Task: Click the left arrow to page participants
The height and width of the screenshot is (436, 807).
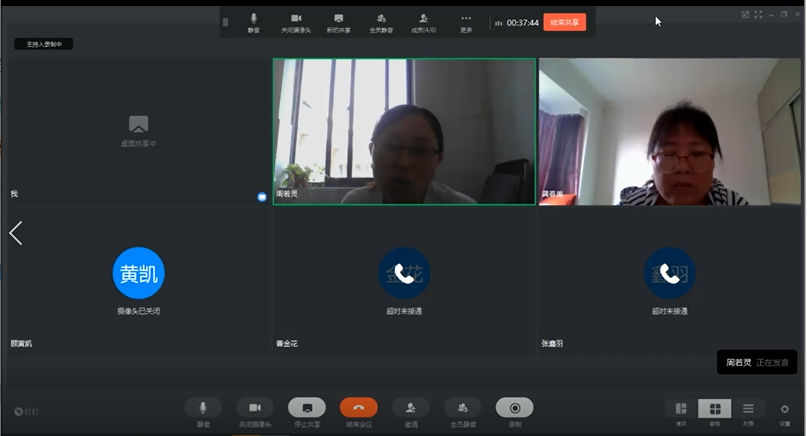Action: point(15,233)
